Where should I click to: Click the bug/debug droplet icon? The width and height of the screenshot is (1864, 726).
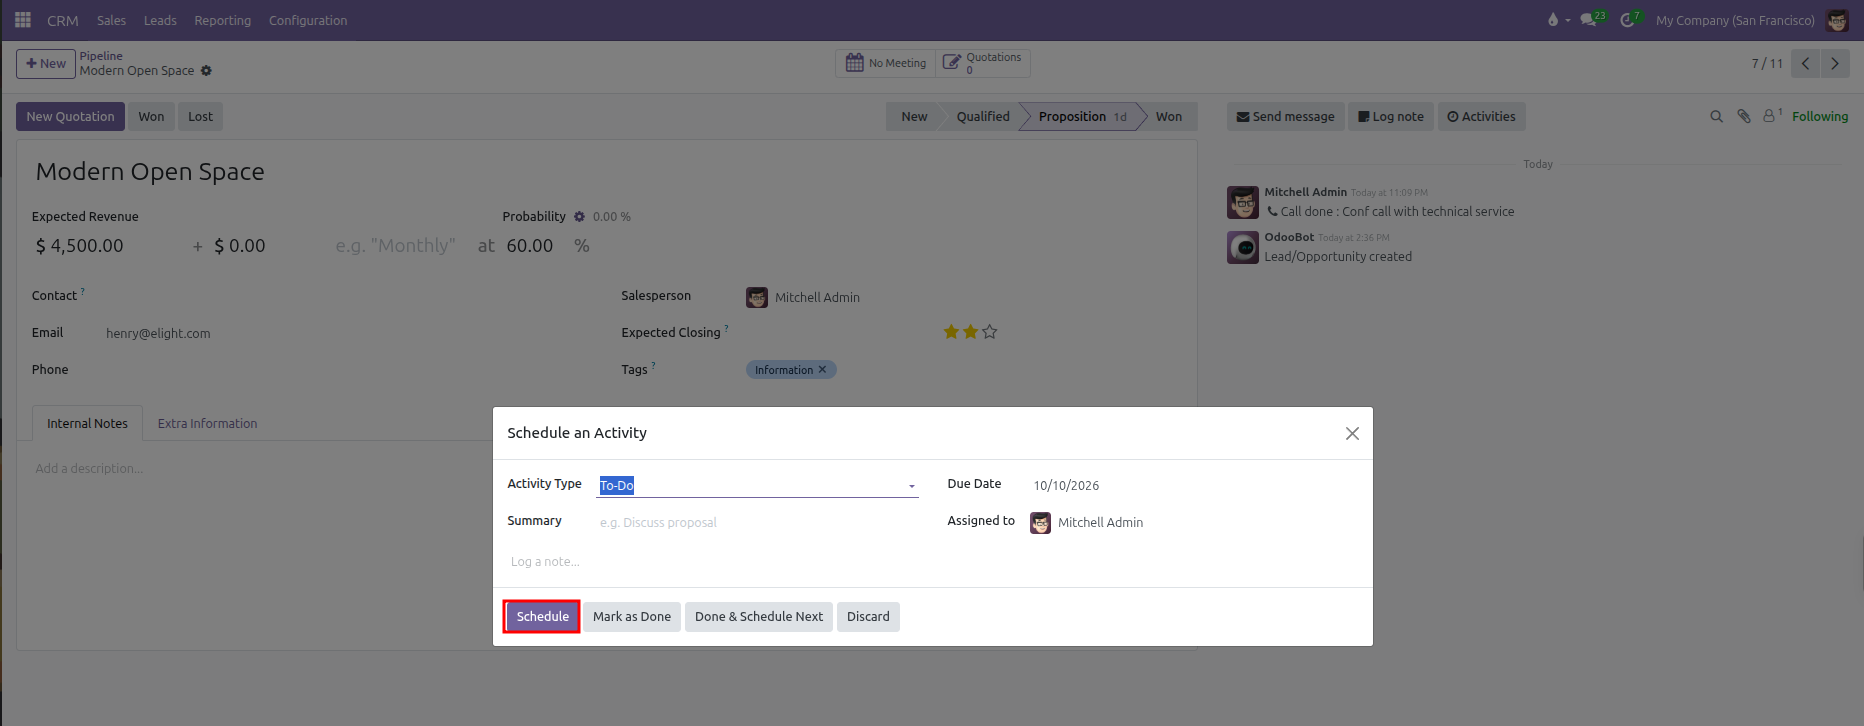[1553, 20]
